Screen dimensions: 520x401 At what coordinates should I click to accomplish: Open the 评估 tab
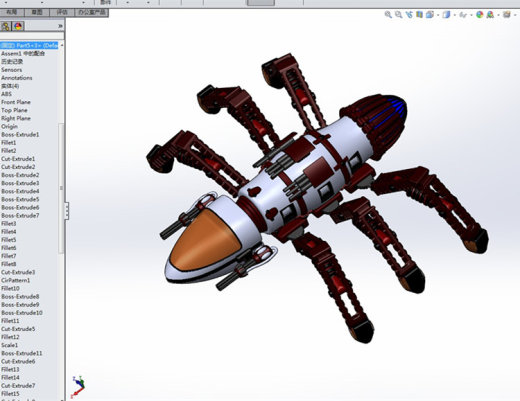(x=62, y=13)
